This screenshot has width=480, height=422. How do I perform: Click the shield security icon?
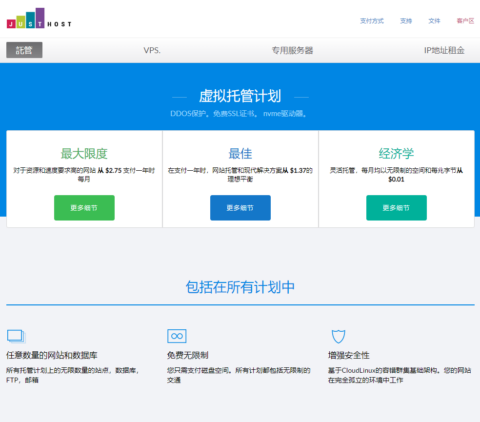coord(338,336)
